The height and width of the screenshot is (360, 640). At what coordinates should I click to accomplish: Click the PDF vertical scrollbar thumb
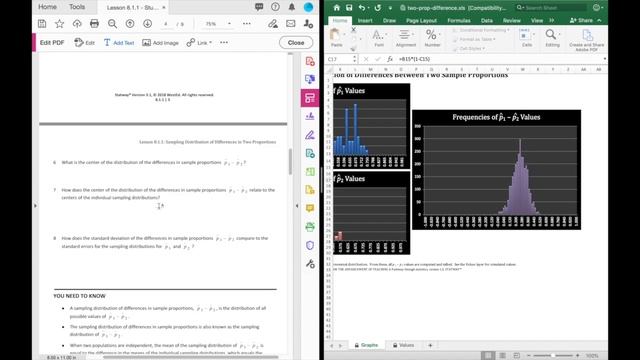point(290,162)
